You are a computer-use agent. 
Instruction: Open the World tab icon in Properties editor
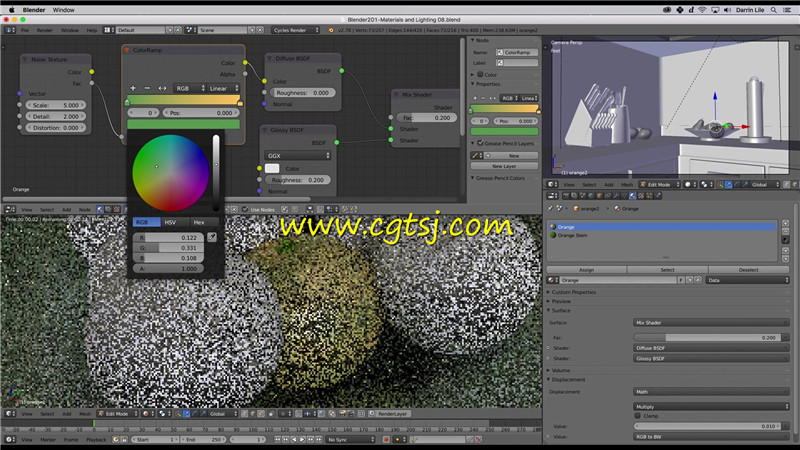click(591, 195)
